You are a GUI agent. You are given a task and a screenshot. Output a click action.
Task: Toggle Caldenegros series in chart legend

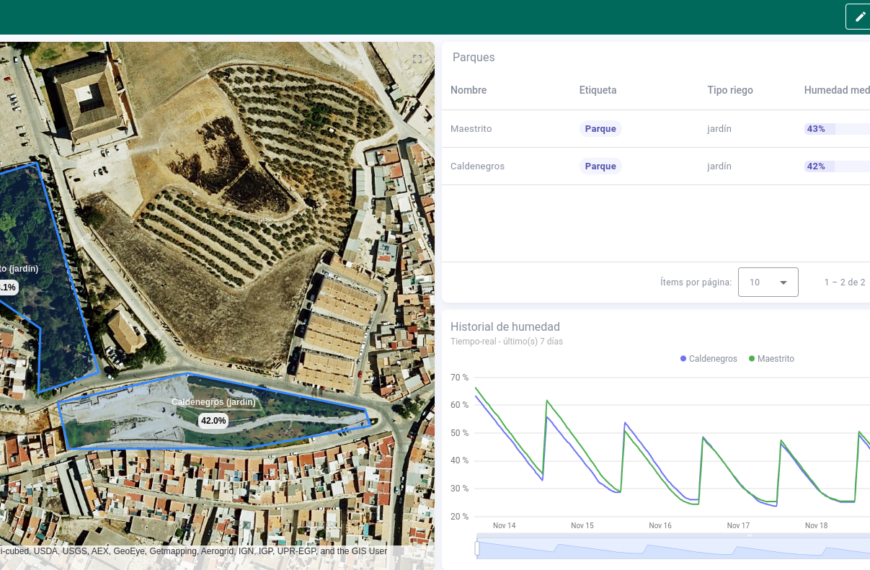click(x=712, y=358)
